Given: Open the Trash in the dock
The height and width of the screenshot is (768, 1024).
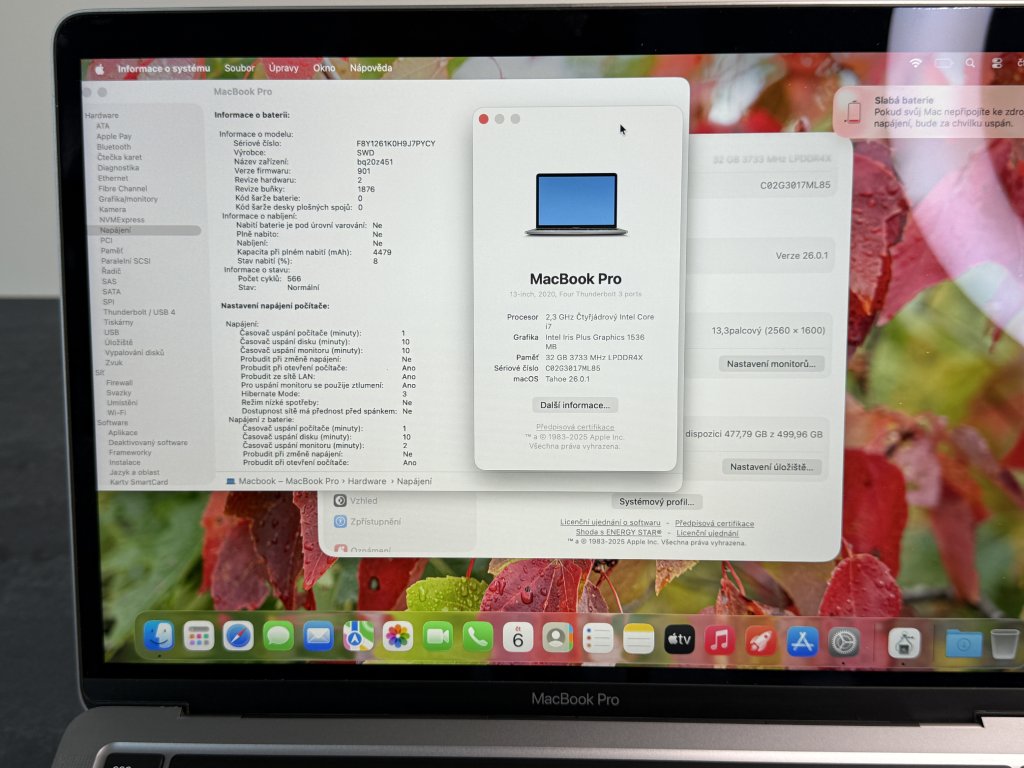Looking at the screenshot, I should [x=1004, y=644].
